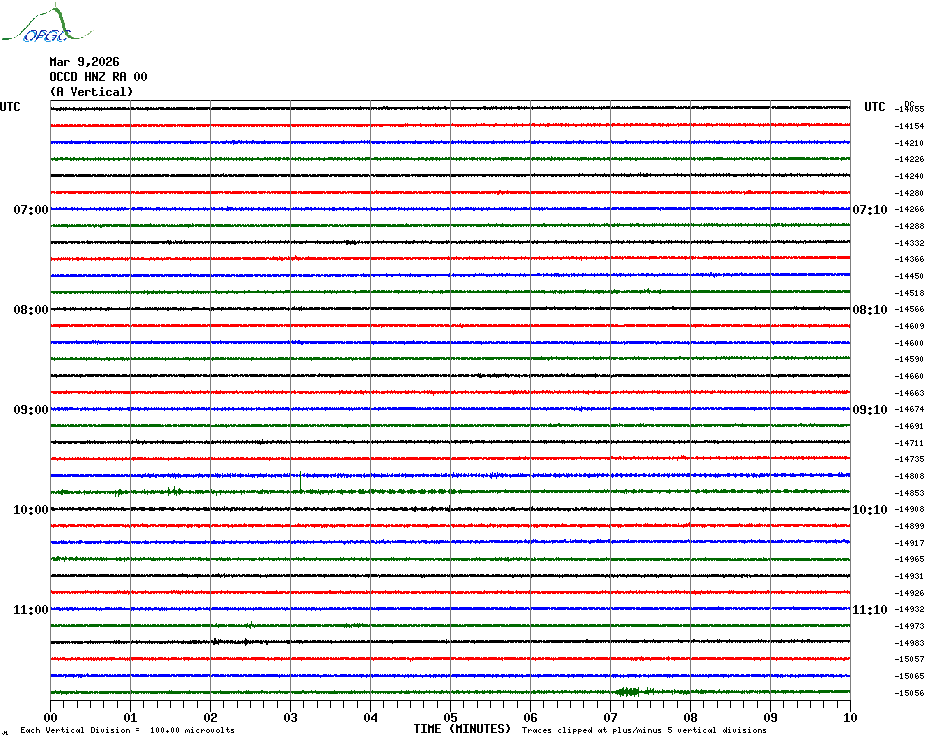Click the Mar 9,2026 date text

click(x=84, y=62)
